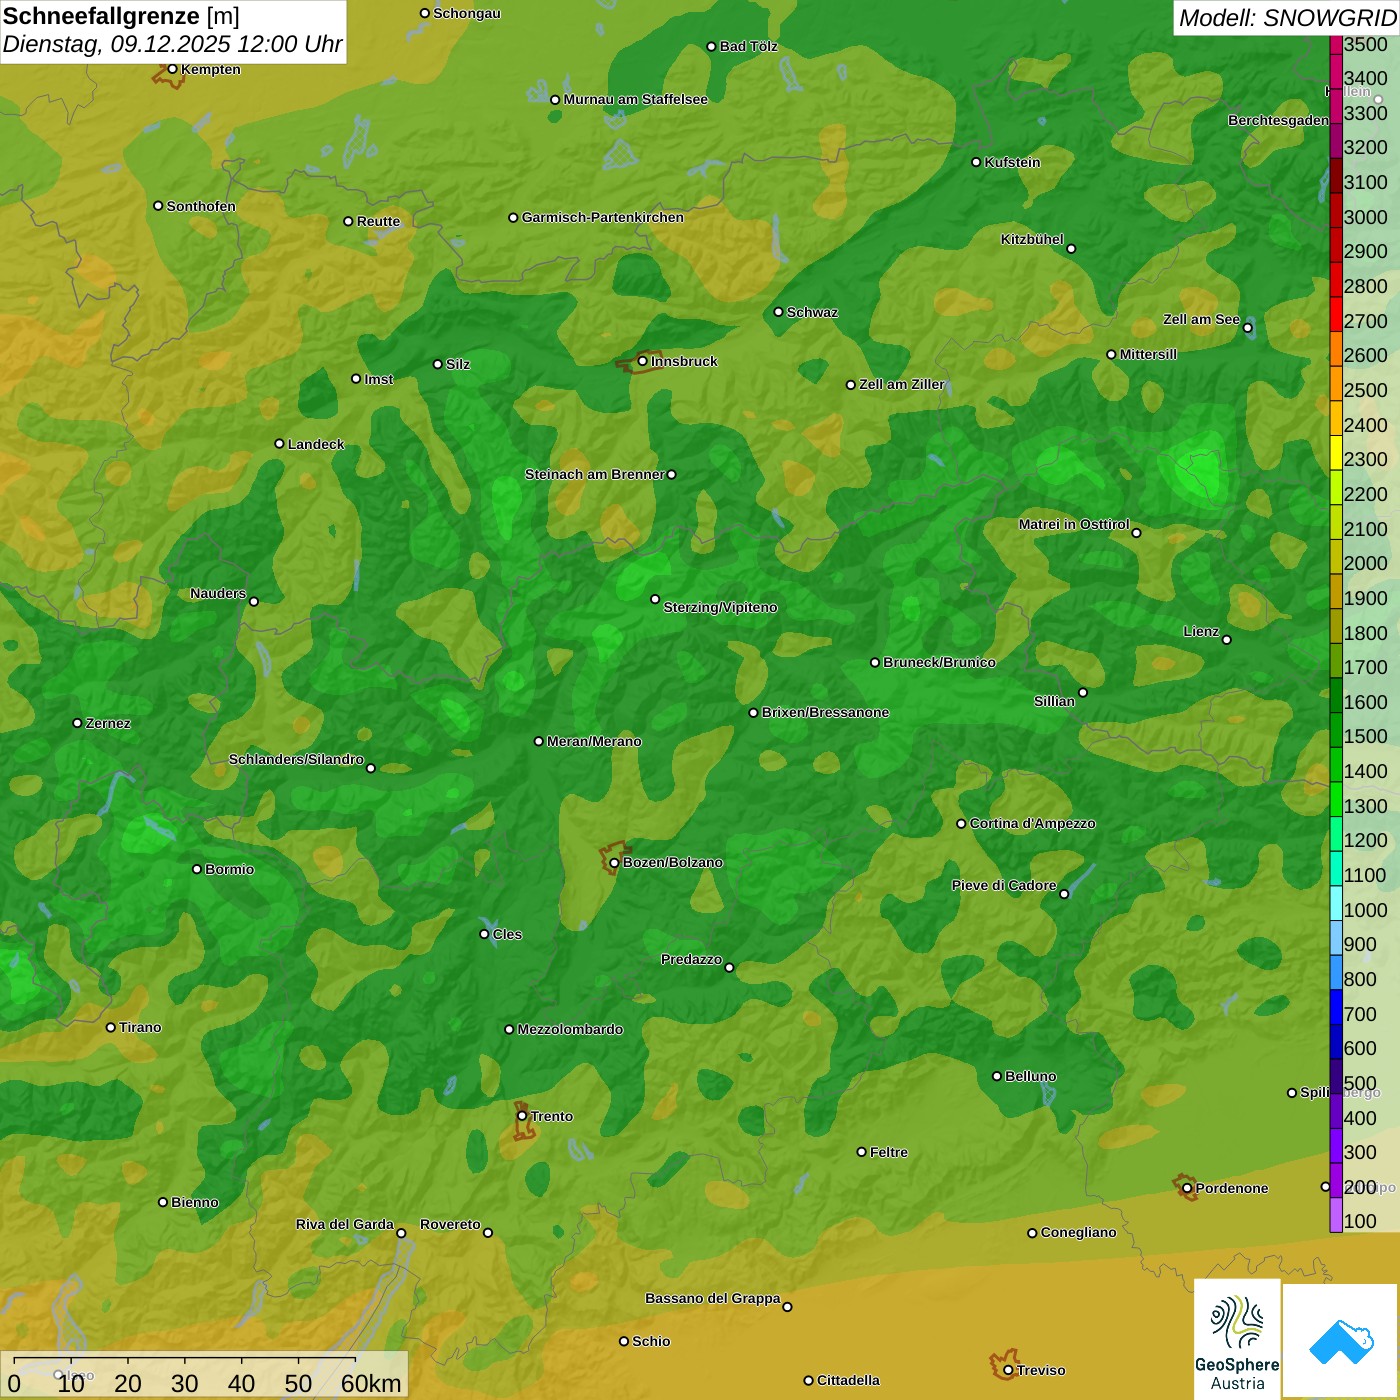The width and height of the screenshot is (1400, 1400).
Task: Click the 100 violet legend swatch
Action: click(1336, 1215)
